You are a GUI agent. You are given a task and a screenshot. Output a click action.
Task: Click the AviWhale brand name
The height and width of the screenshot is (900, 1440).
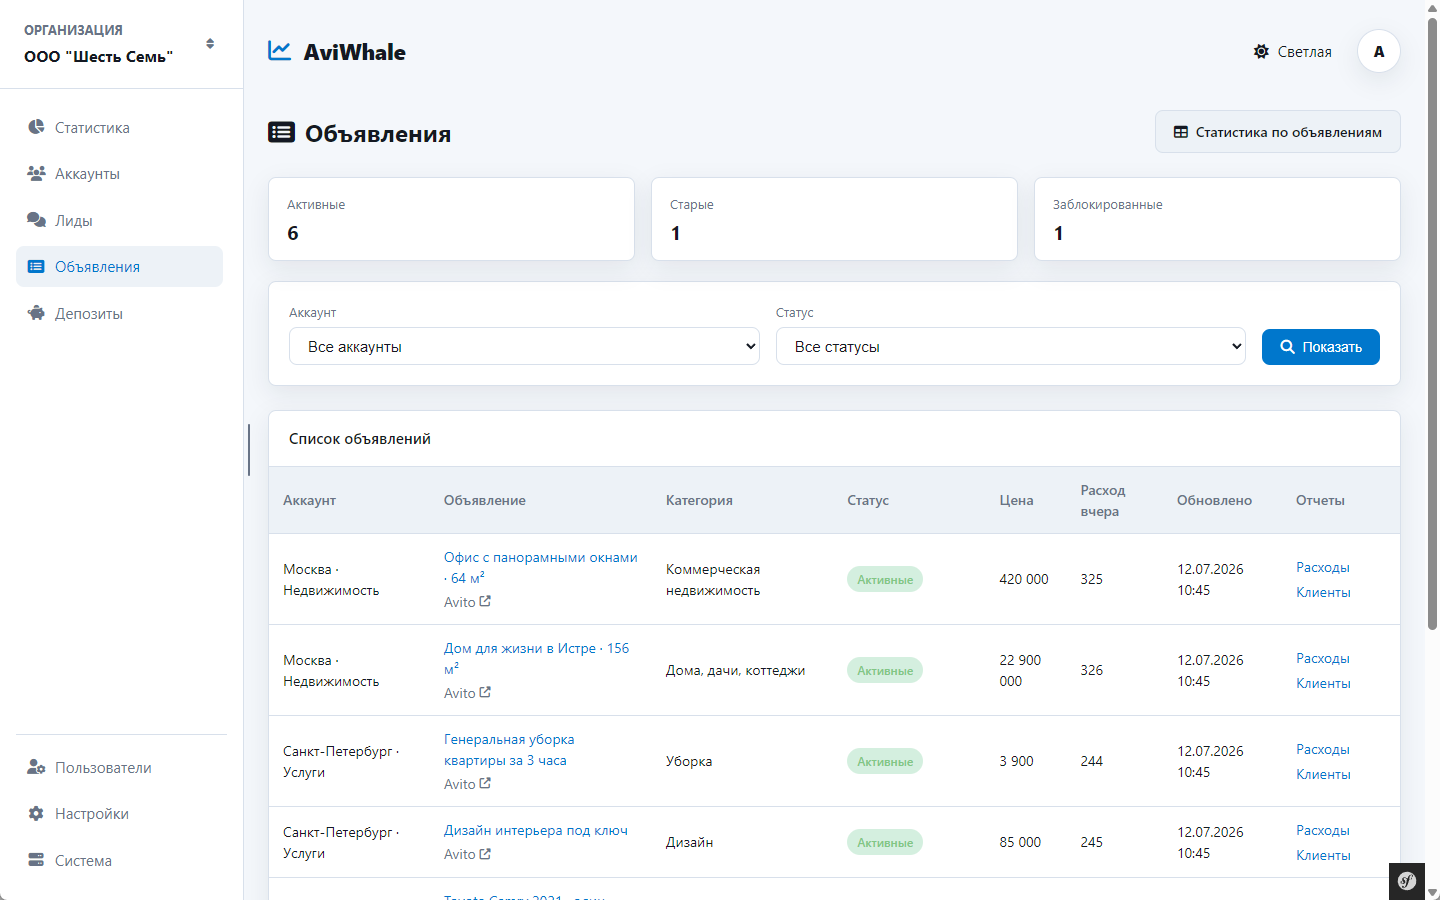pos(355,52)
